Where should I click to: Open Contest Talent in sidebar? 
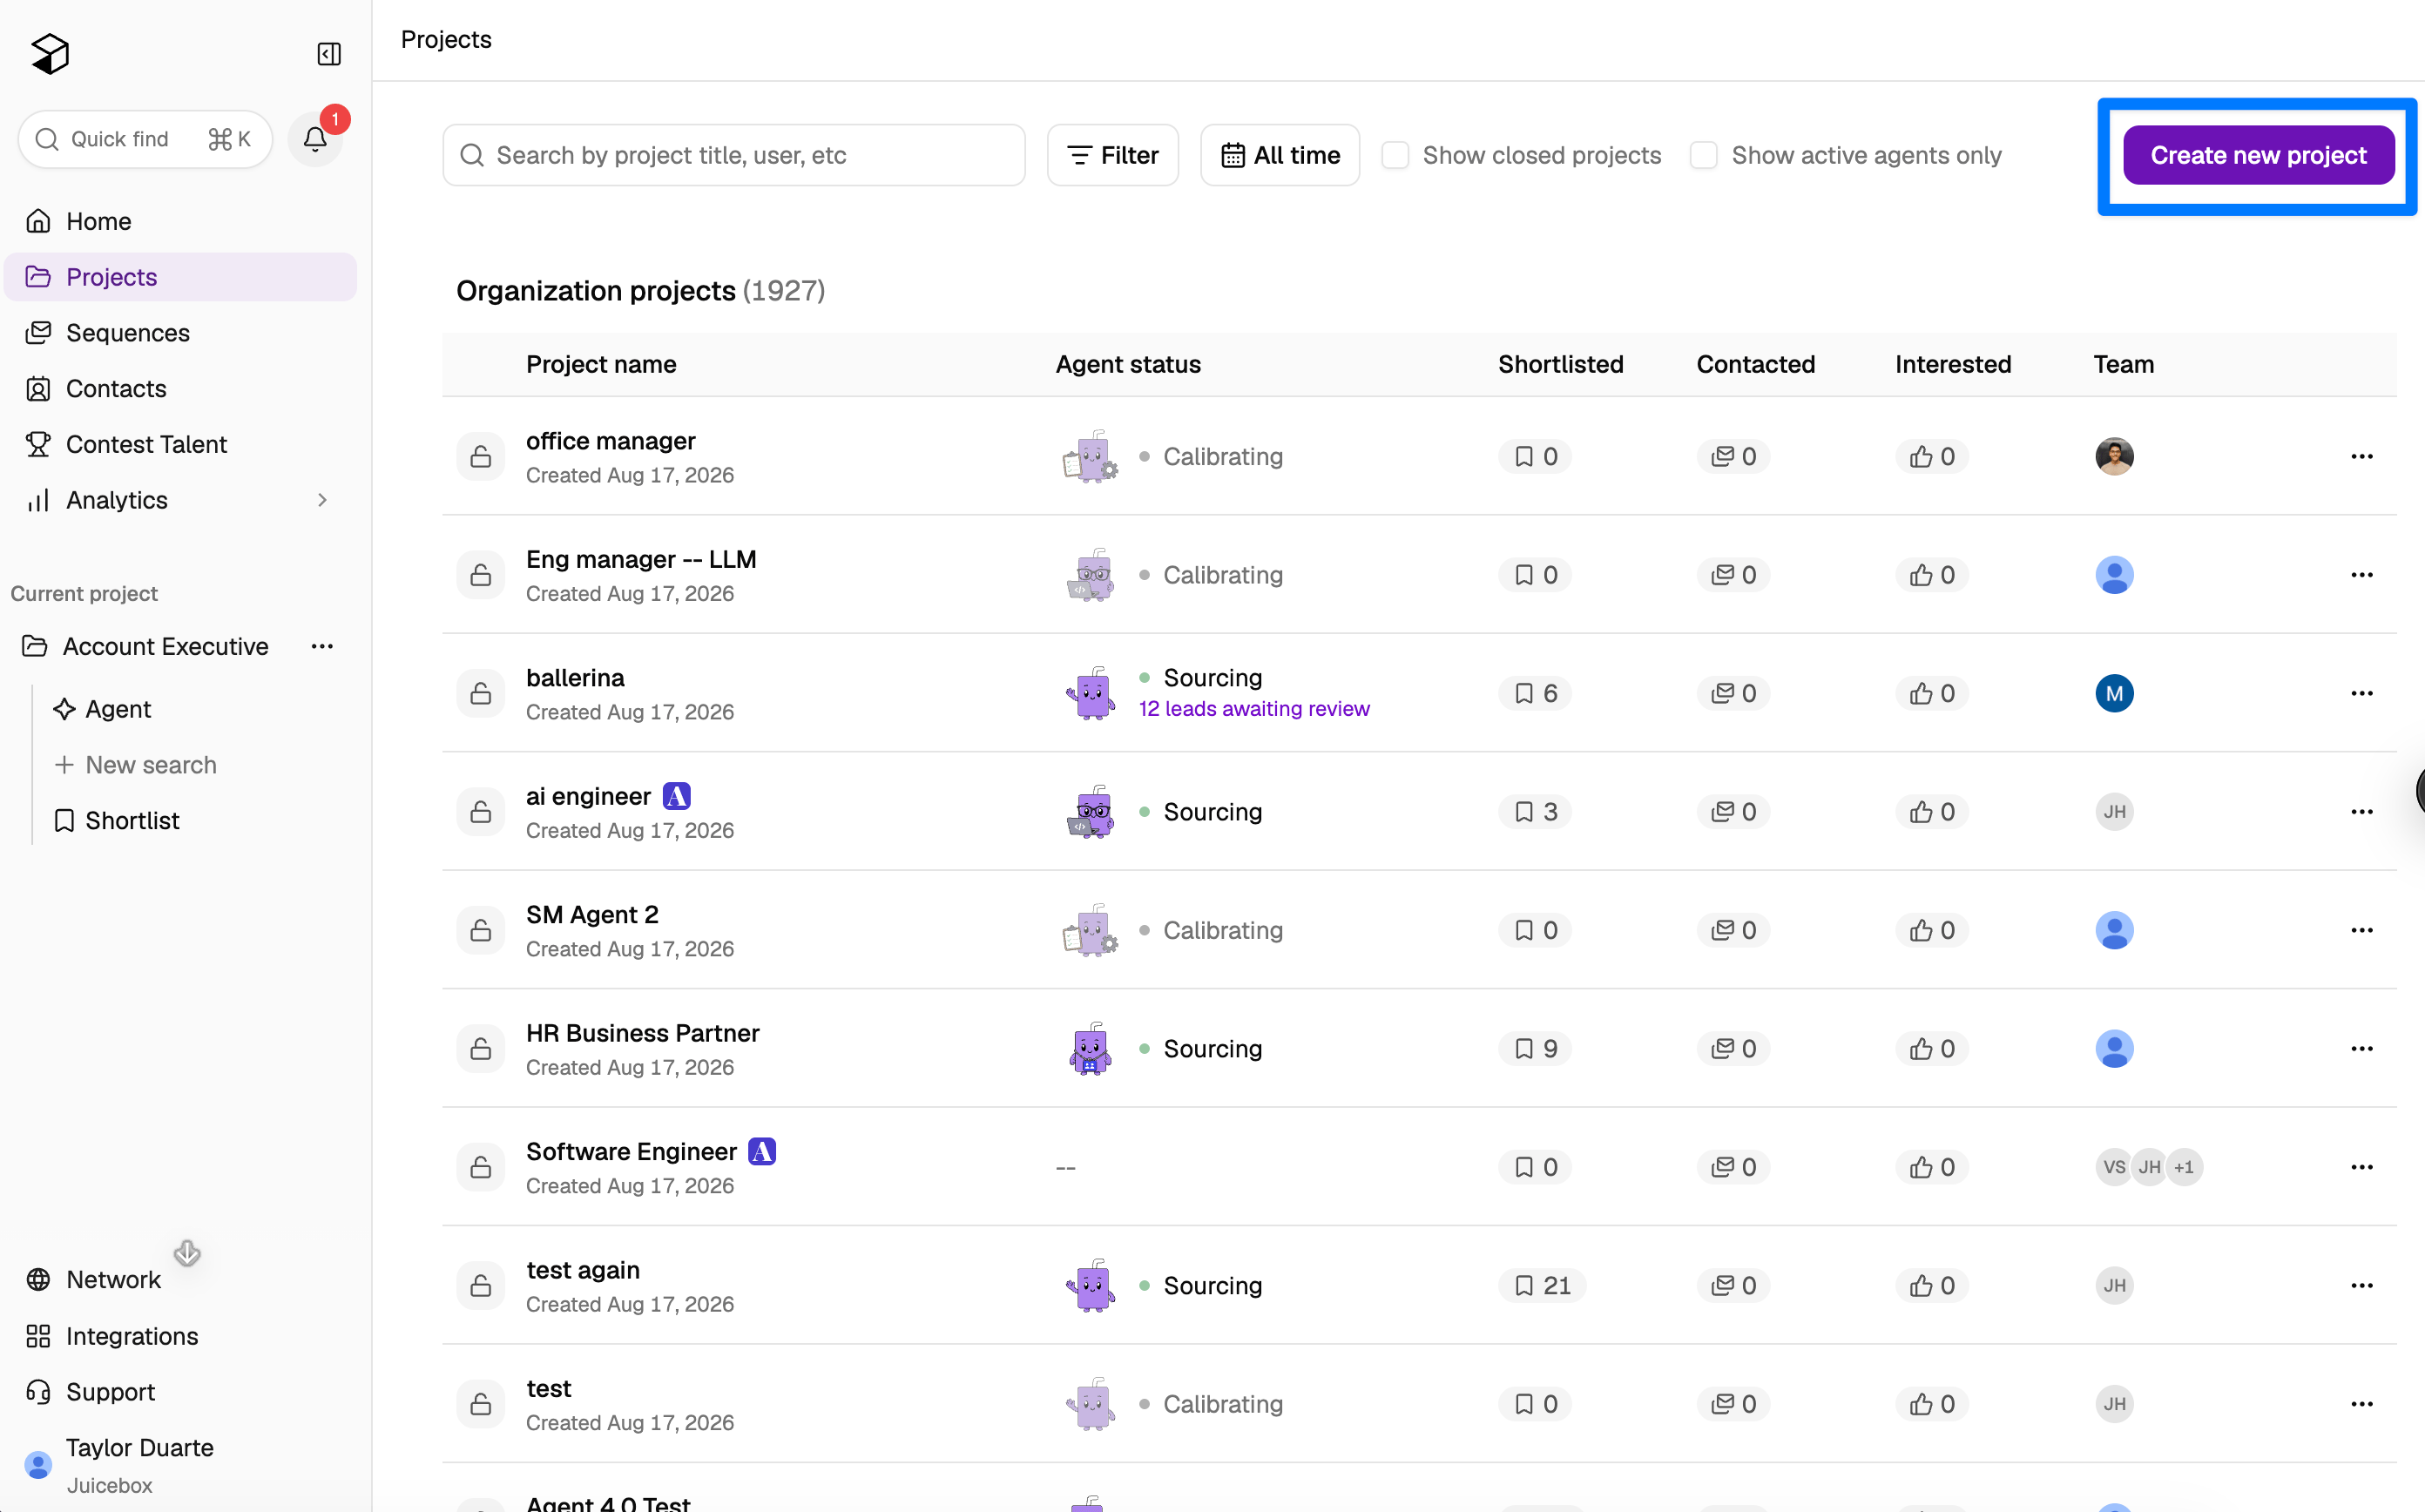pos(180,444)
